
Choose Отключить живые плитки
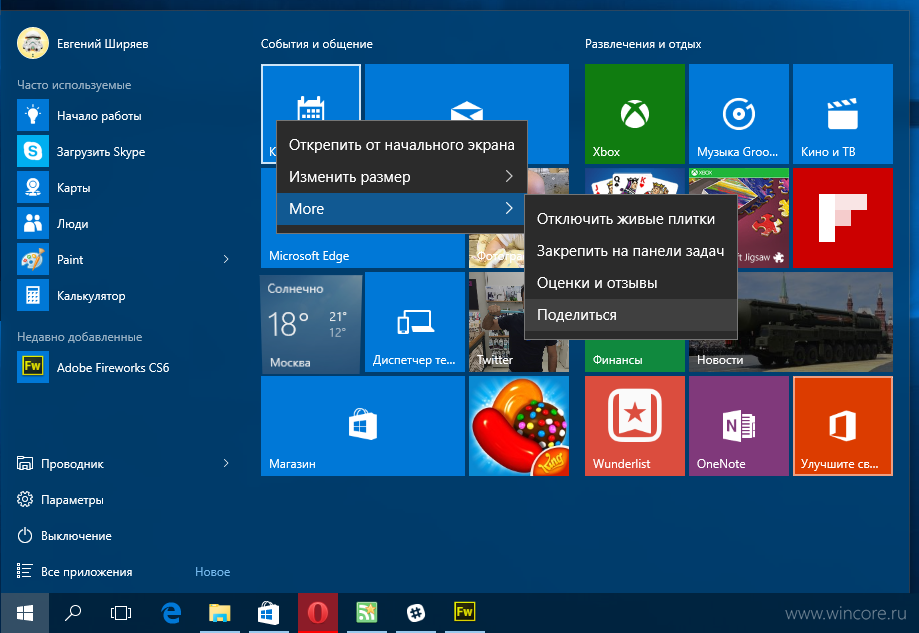(631, 219)
